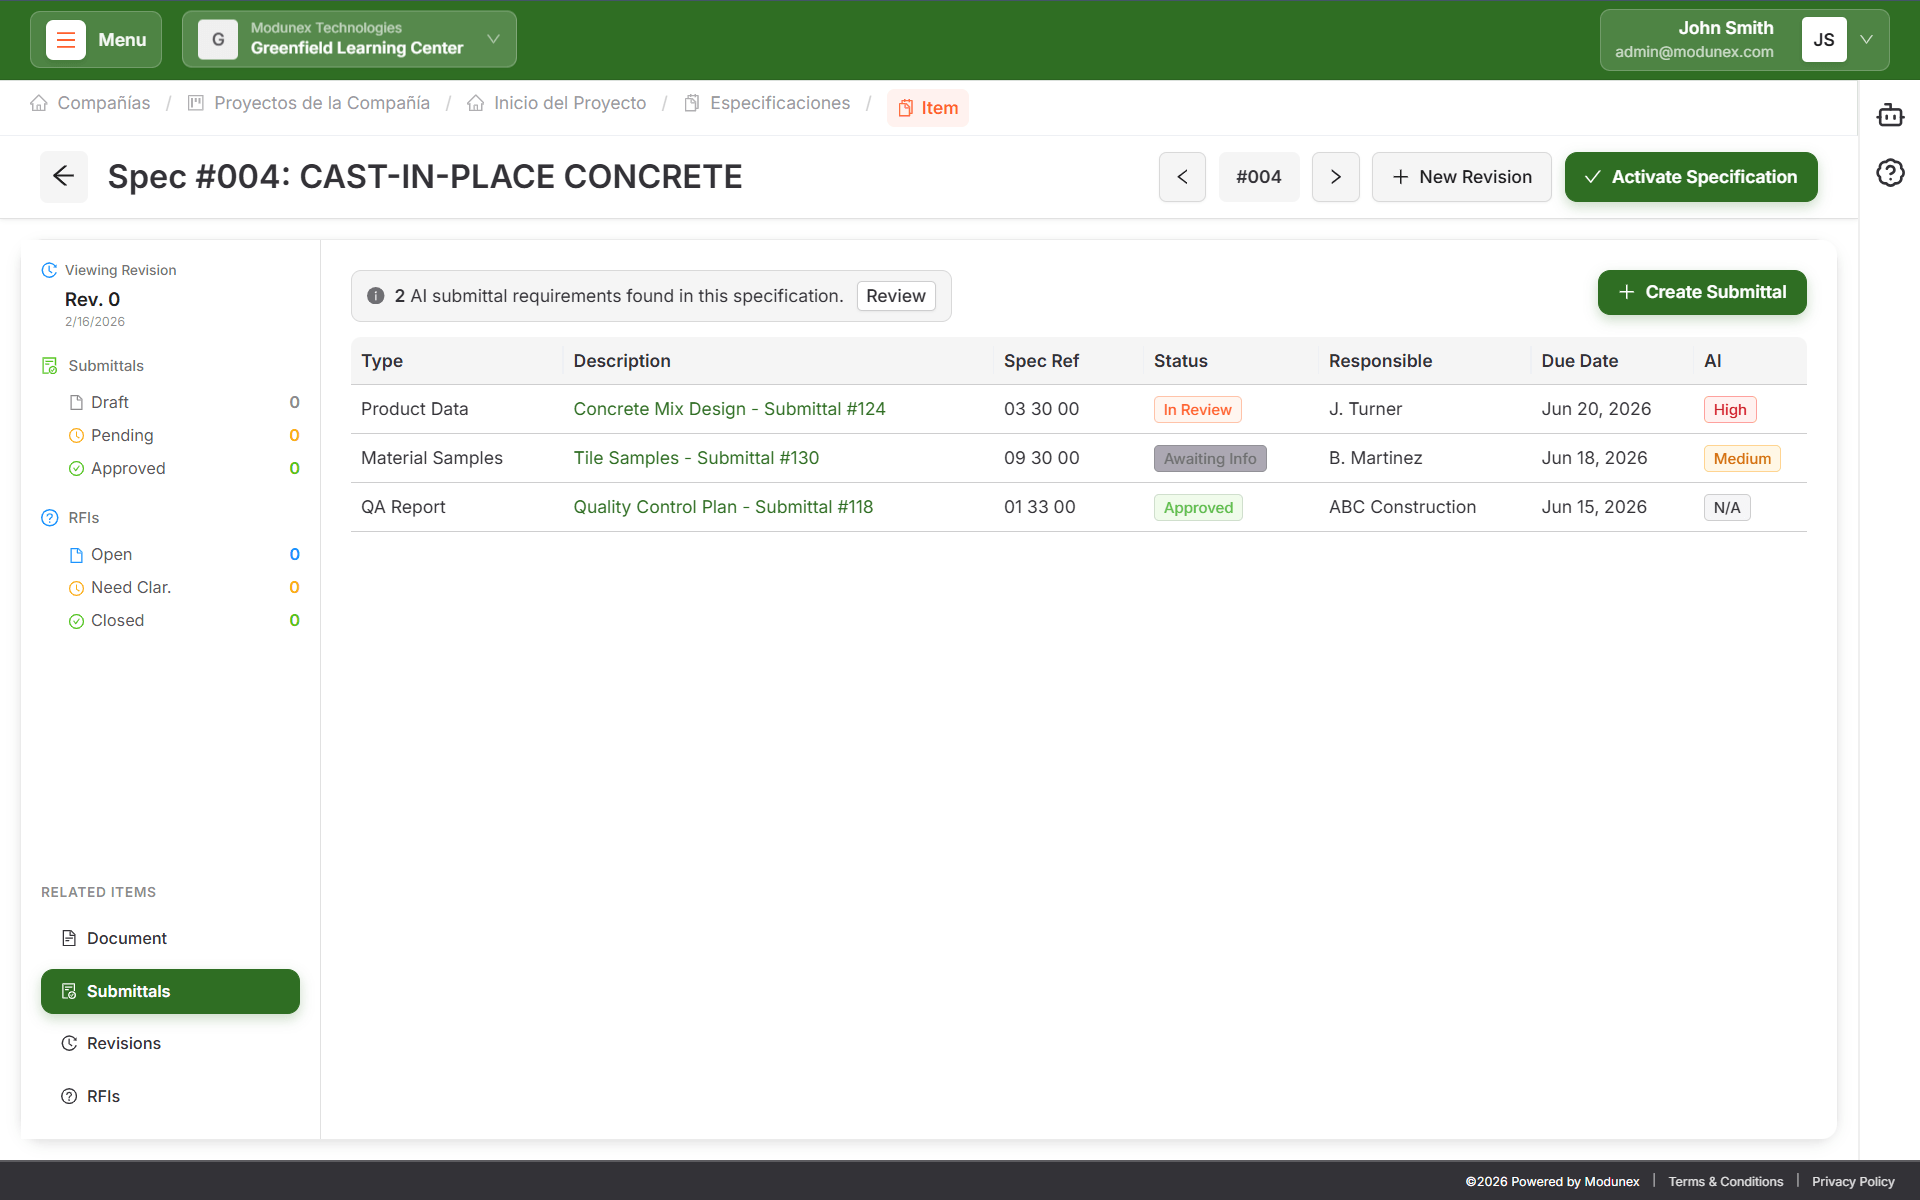Click the toolbox icon in right sidebar

(x=1890, y=115)
